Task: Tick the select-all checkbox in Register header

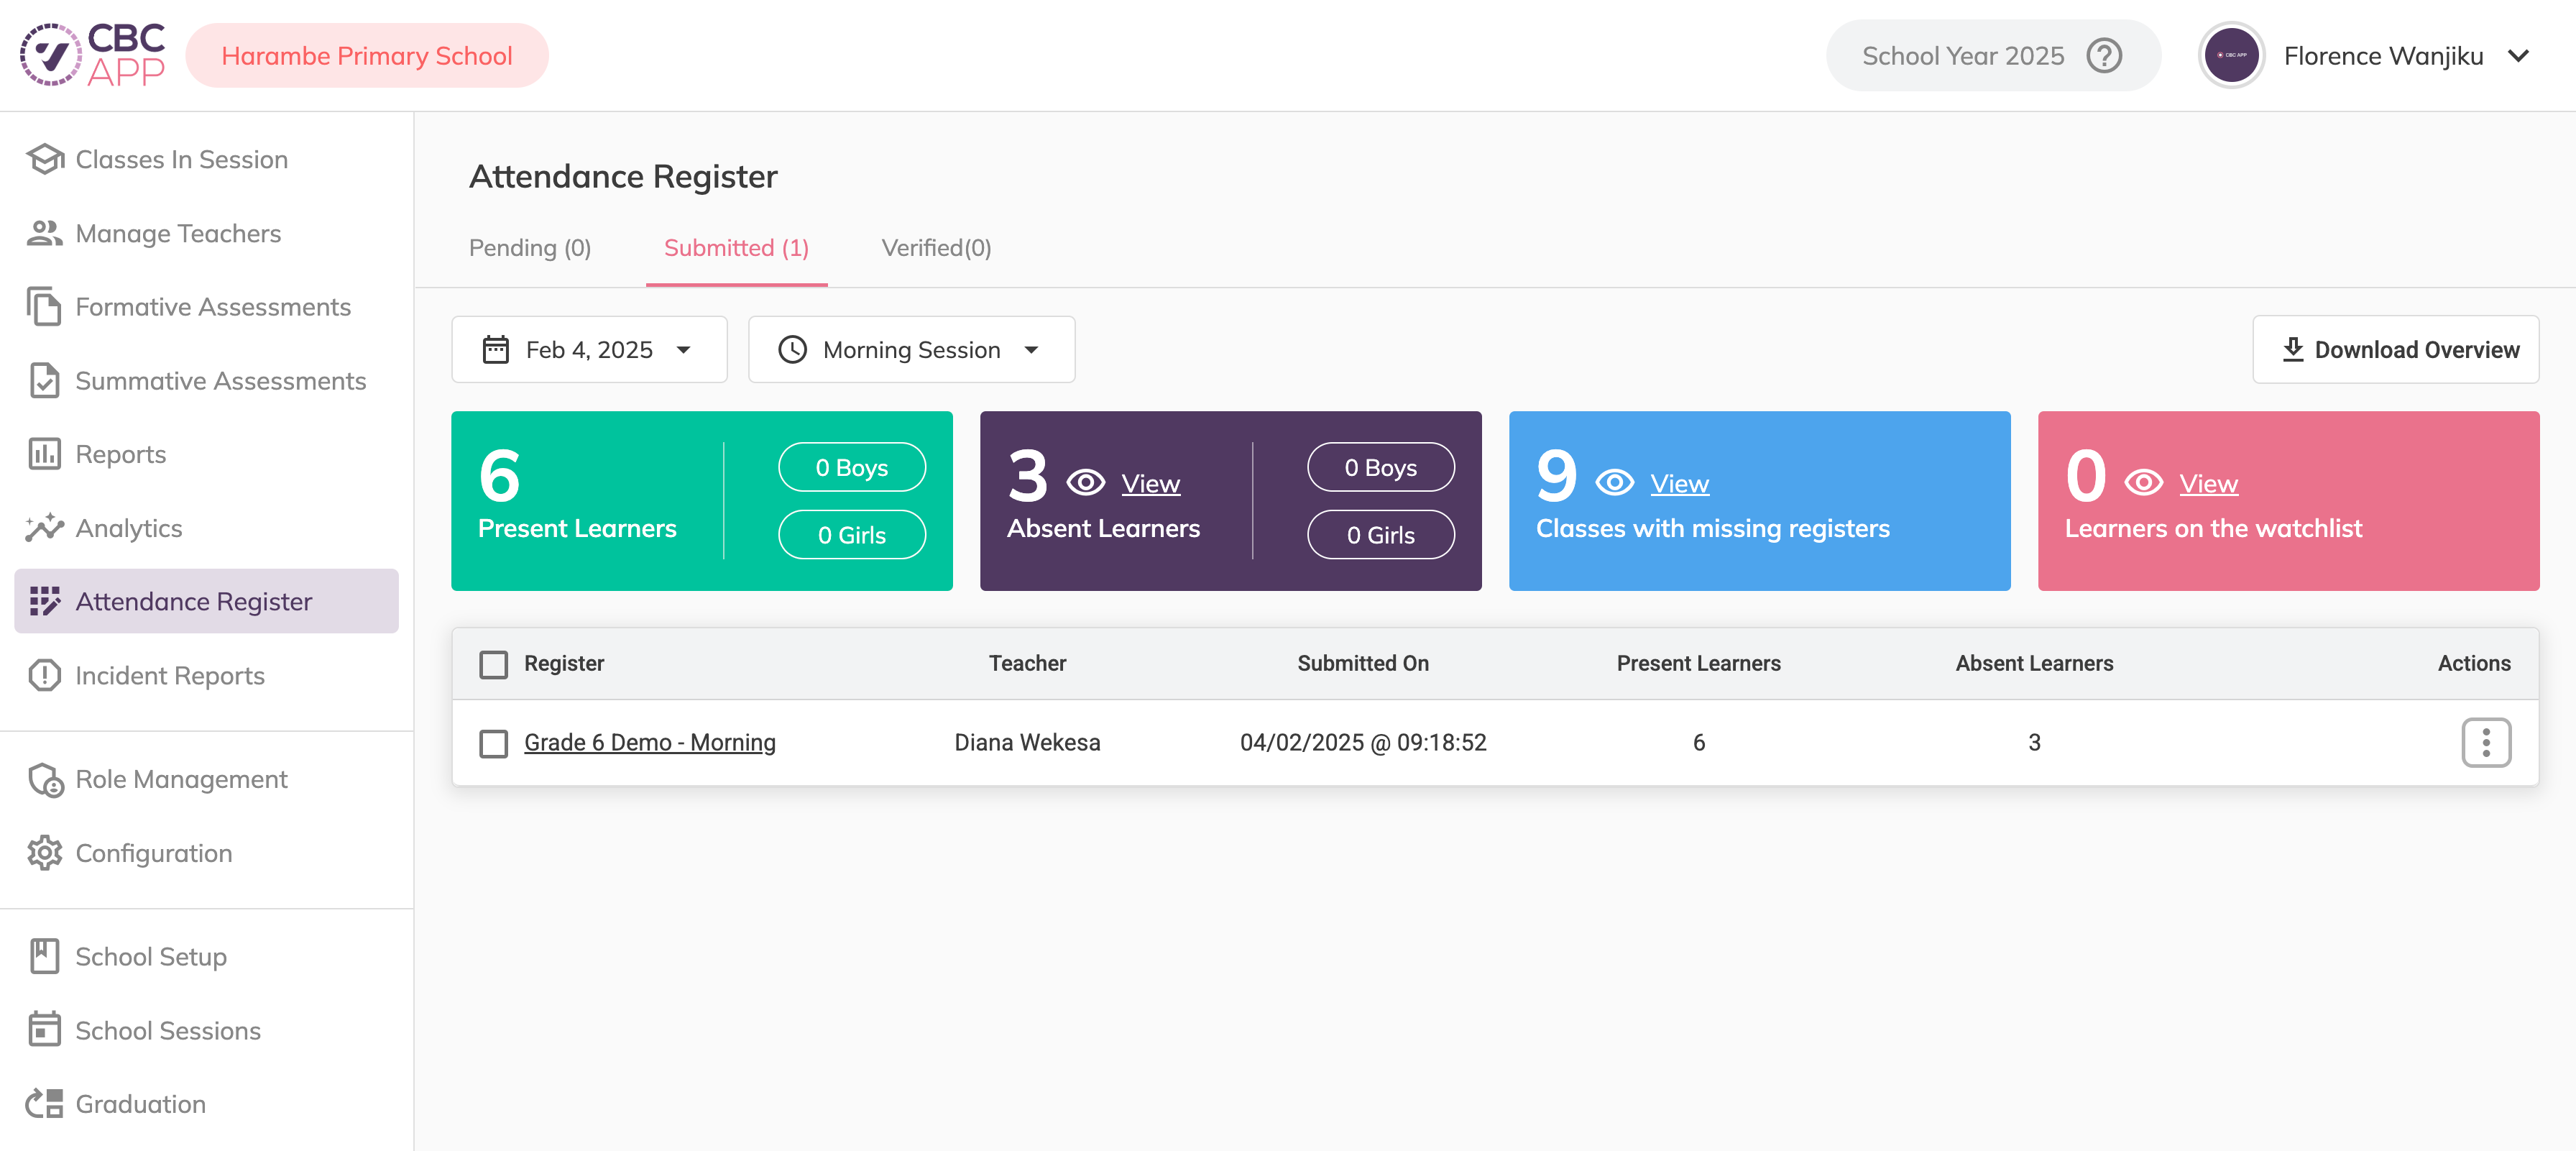Action: click(494, 664)
